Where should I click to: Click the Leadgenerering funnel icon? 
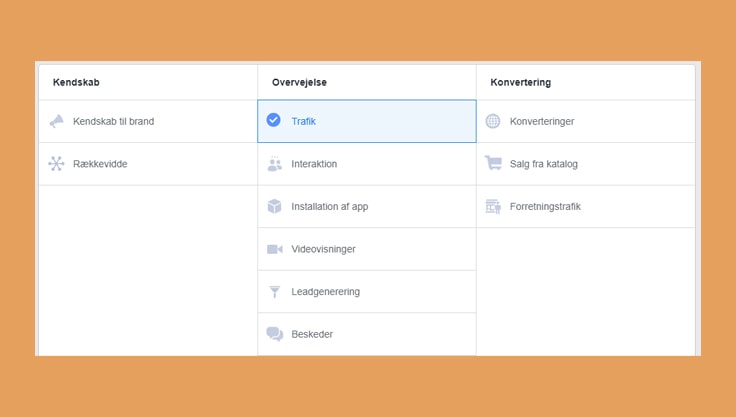click(275, 292)
